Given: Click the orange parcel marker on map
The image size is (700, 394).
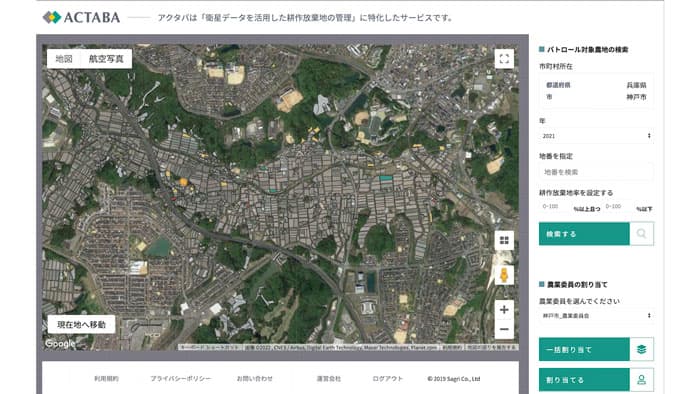Looking at the screenshot, I should click(183, 182).
